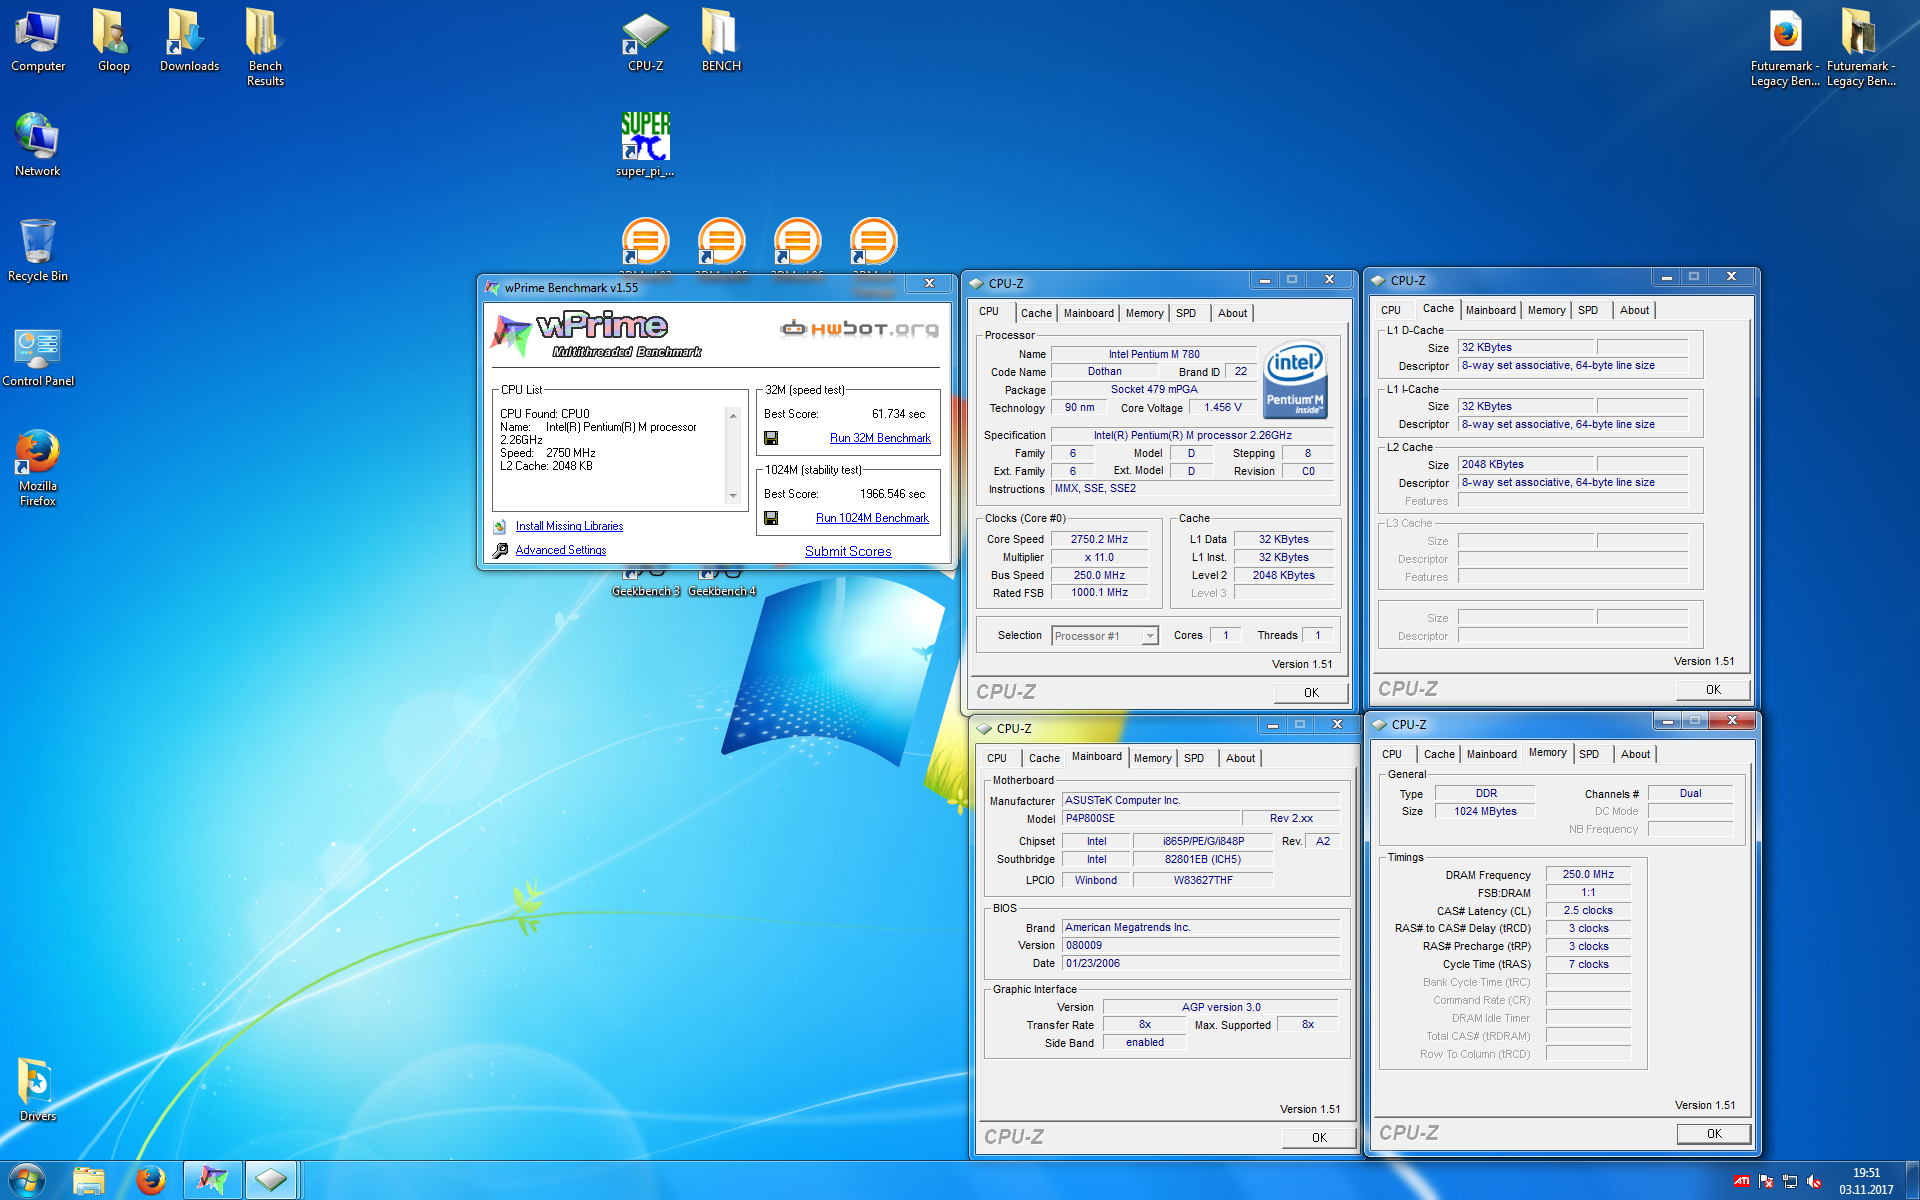Click Run 1024M Benchmark link
The height and width of the screenshot is (1200, 1920).
872,518
